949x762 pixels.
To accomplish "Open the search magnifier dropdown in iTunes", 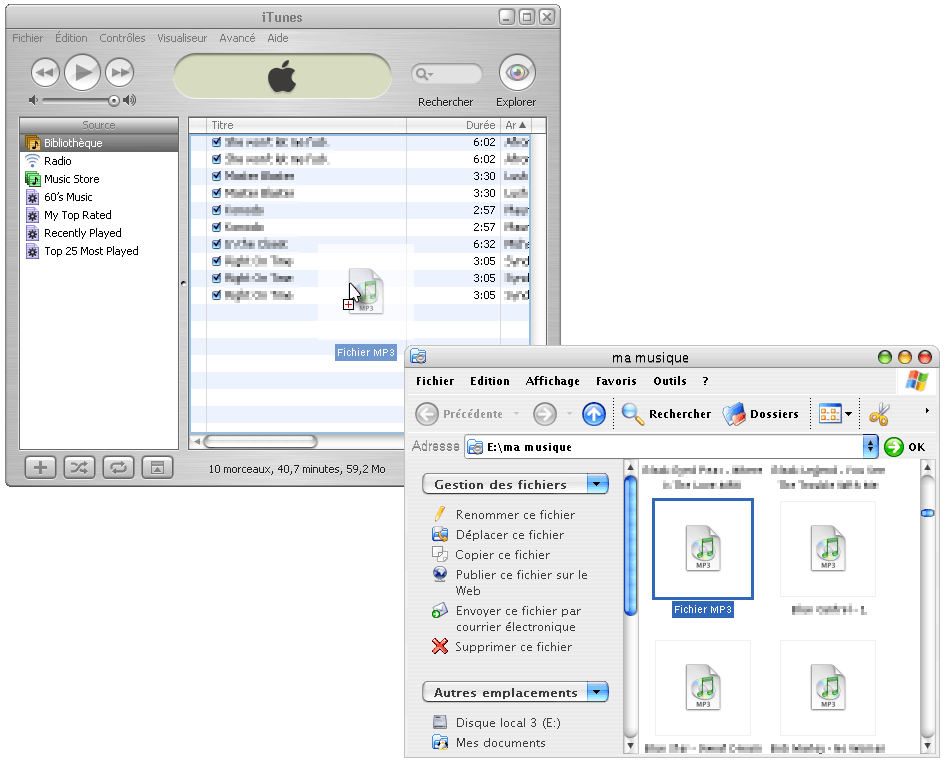I will (x=424, y=74).
